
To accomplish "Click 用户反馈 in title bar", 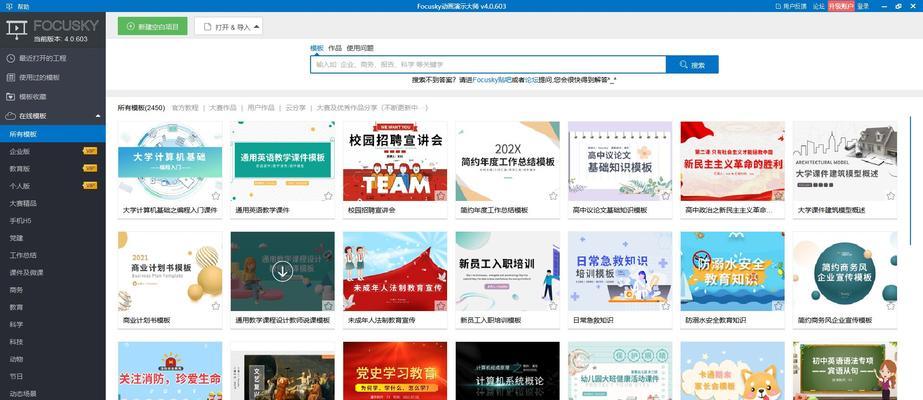I will click(791, 6).
